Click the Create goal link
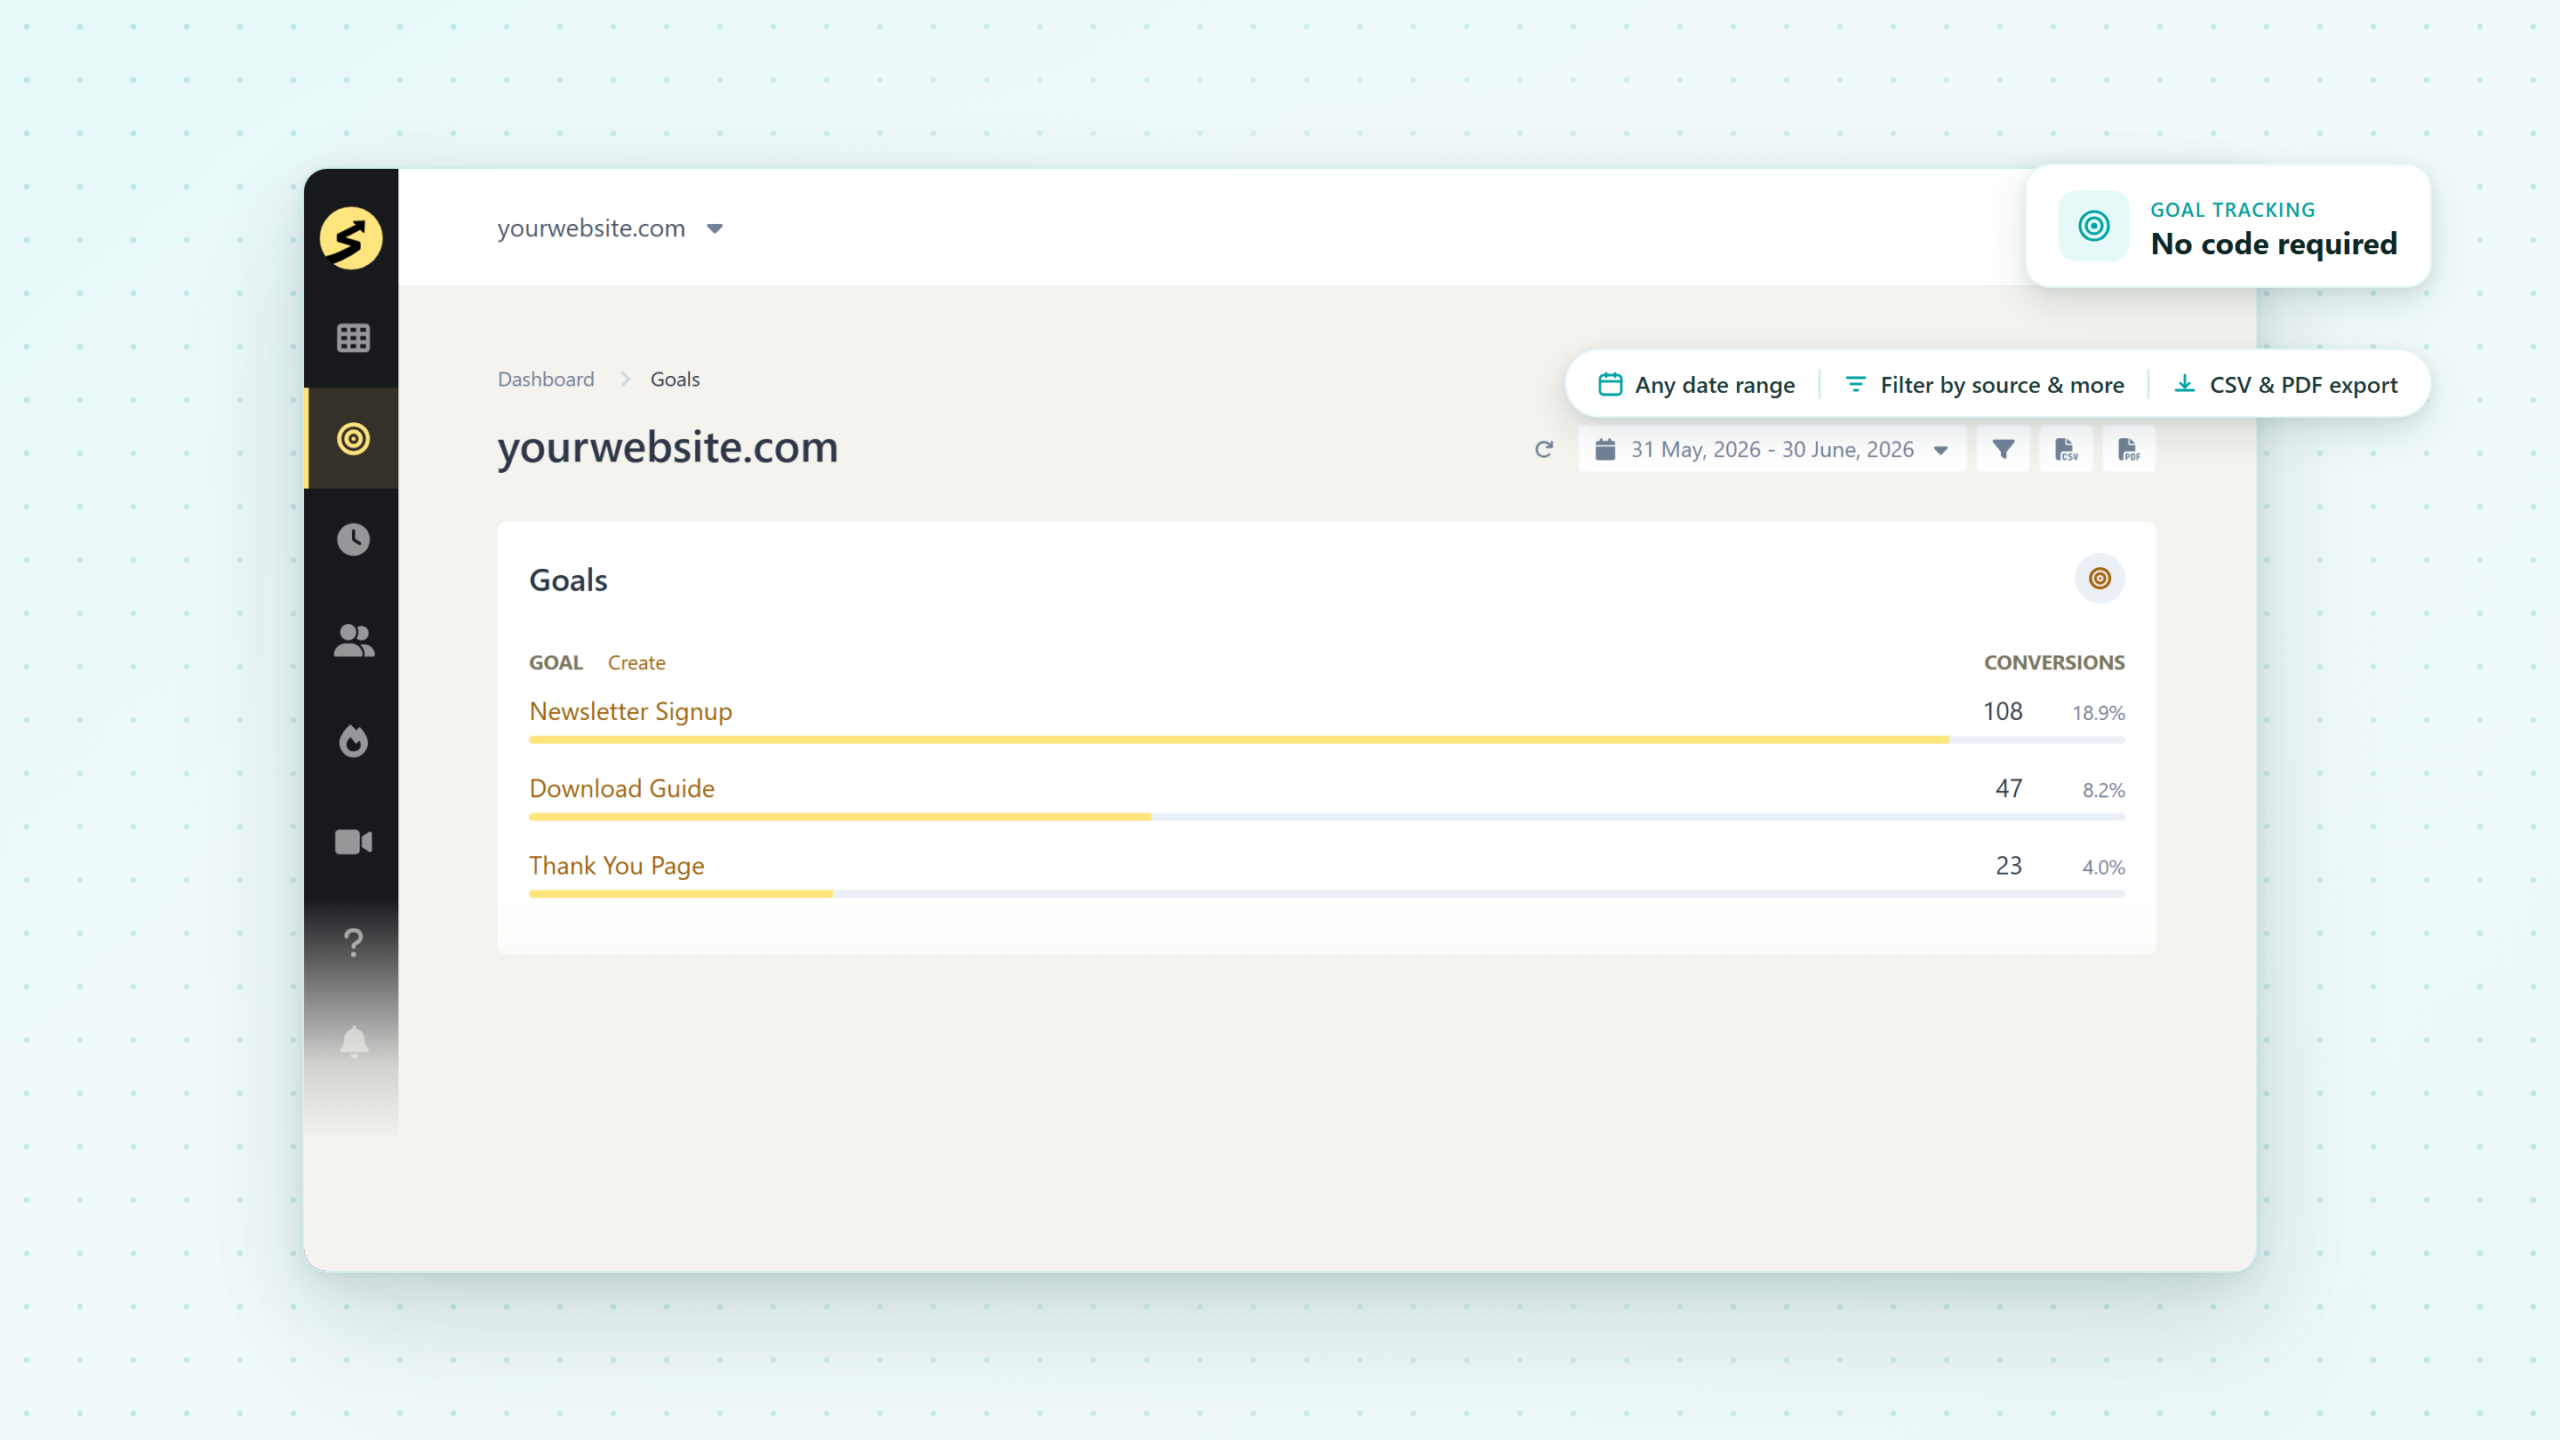2560x1440 pixels. (636, 662)
